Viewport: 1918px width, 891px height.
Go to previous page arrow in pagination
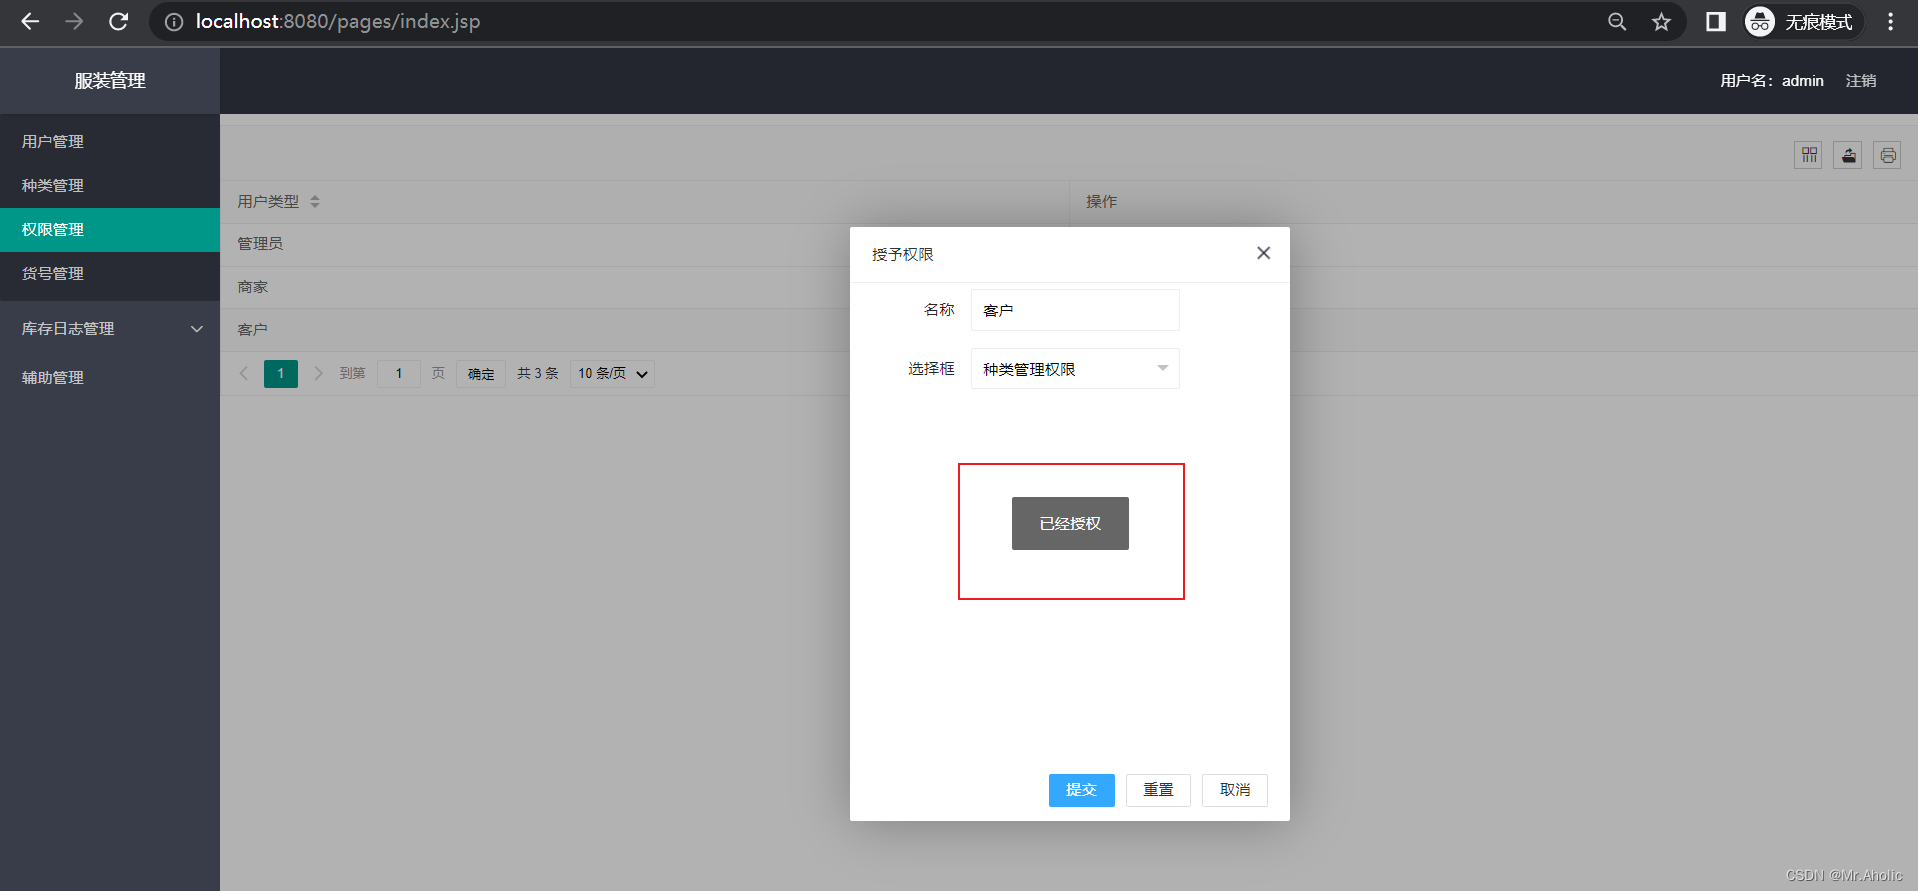tap(244, 373)
